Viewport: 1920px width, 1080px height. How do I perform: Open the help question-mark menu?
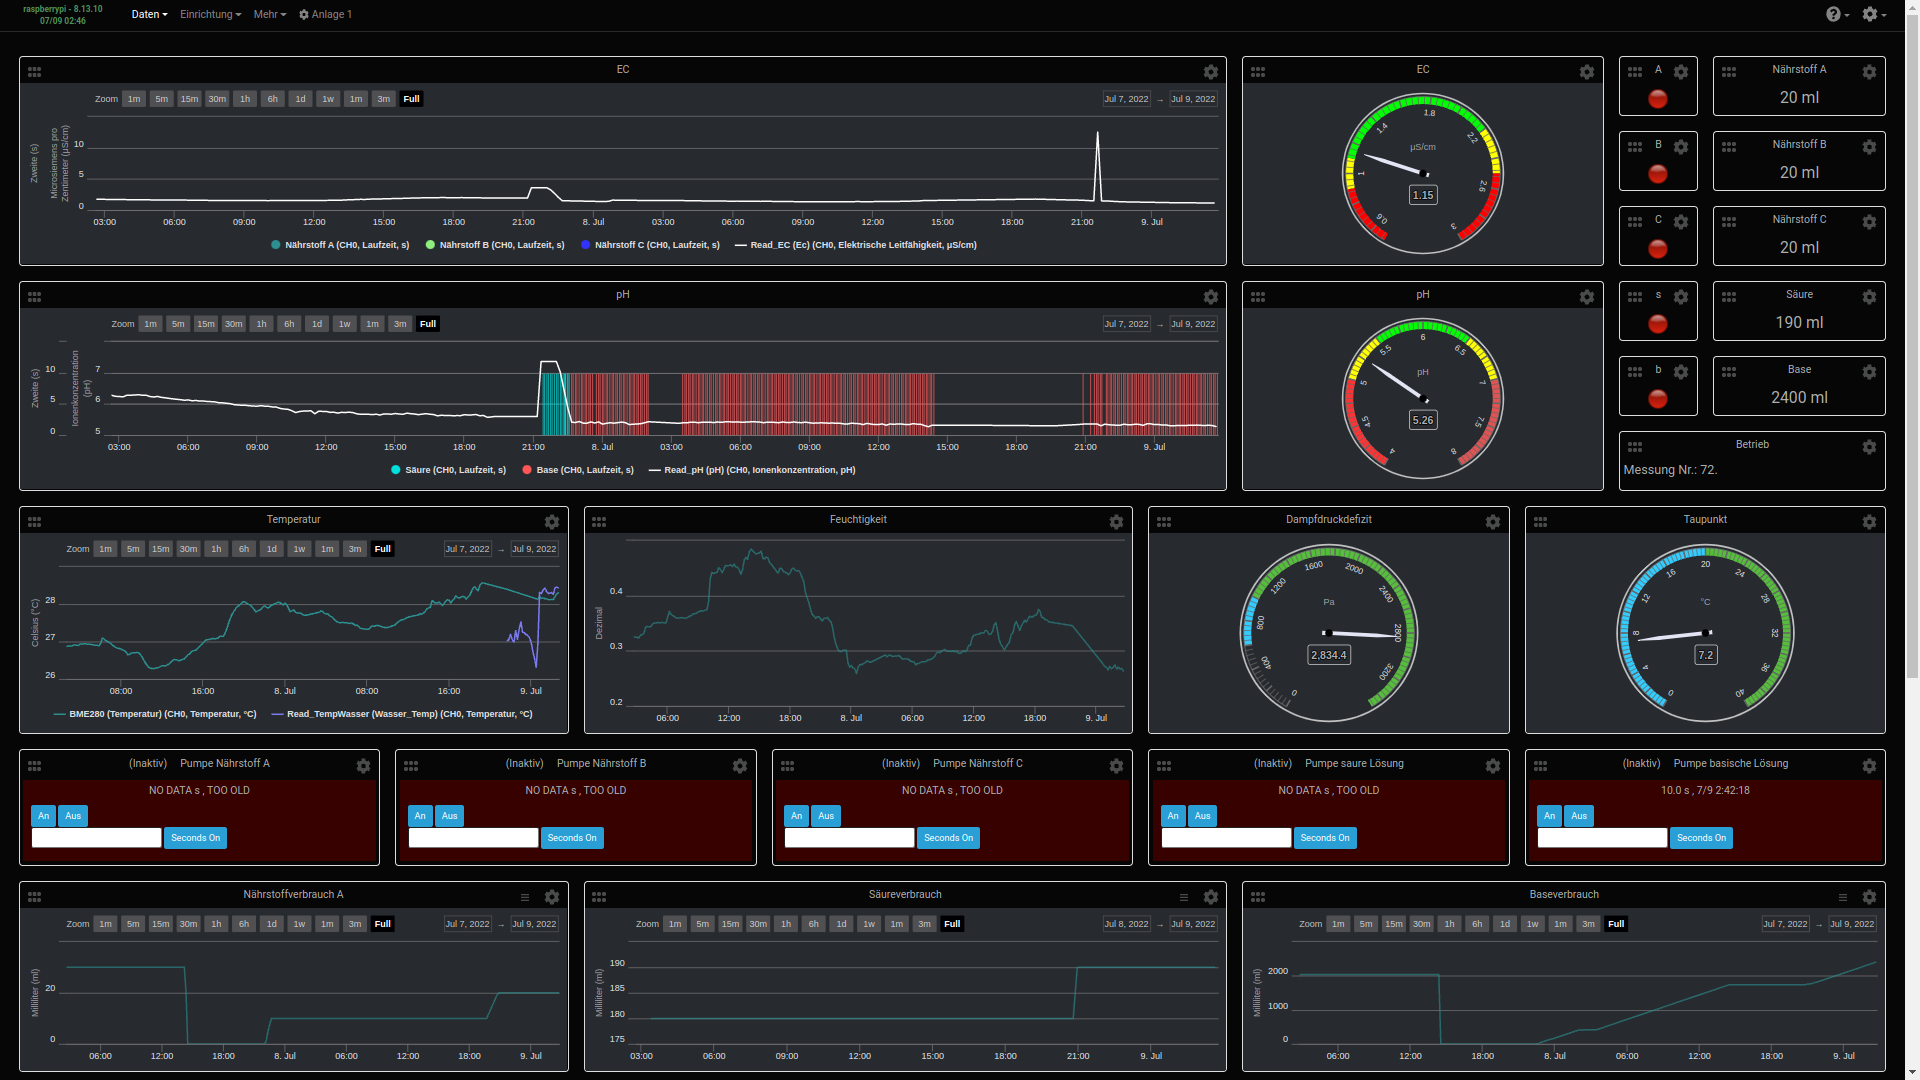[x=1836, y=14]
